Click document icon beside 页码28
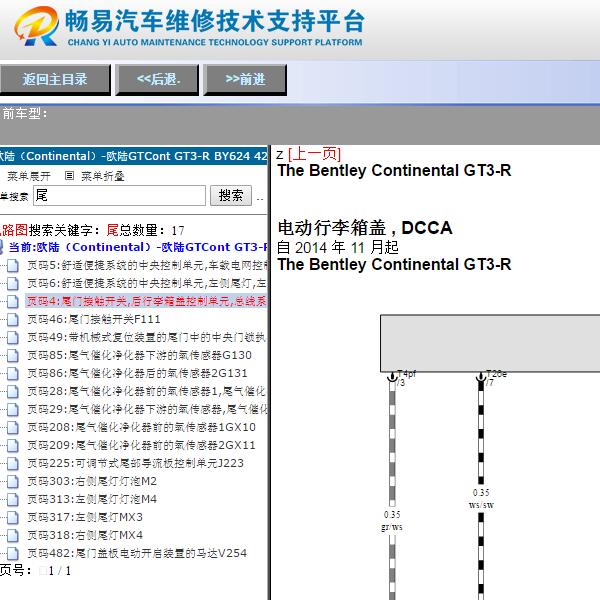The image size is (600, 600). point(13,391)
